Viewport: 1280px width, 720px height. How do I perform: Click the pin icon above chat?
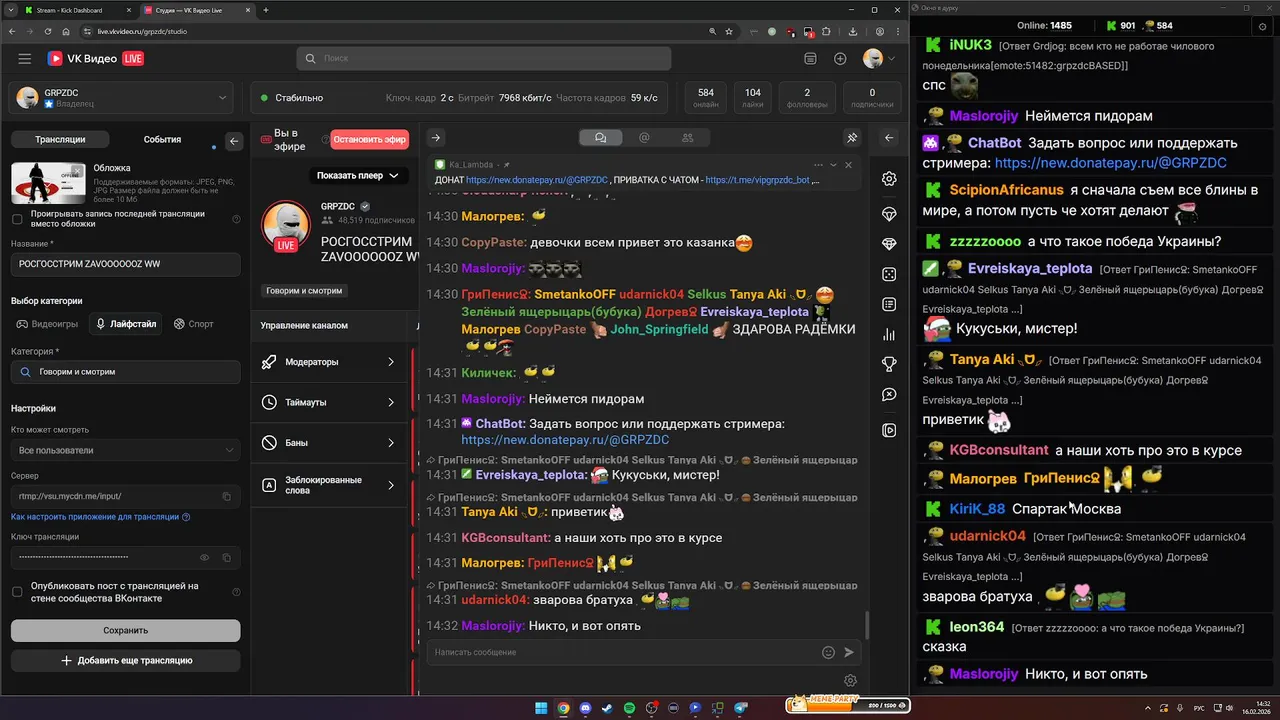(852, 138)
